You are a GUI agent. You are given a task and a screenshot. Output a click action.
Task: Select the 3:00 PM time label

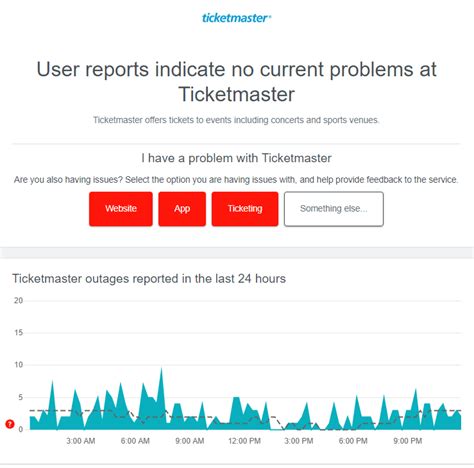click(299, 441)
